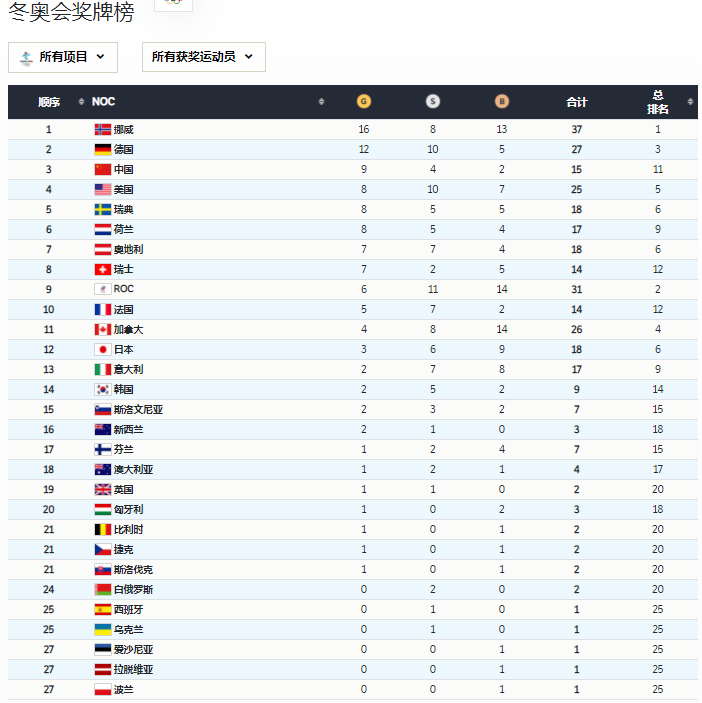Select the country name 瑞典
Image resolution: width=702 pixels, height=703 pixels.
pos(123,209)
